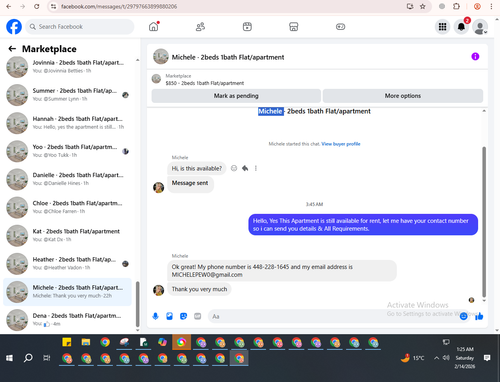Open Summer conversation in chat list
500x382 pixels.
[68, 95]
